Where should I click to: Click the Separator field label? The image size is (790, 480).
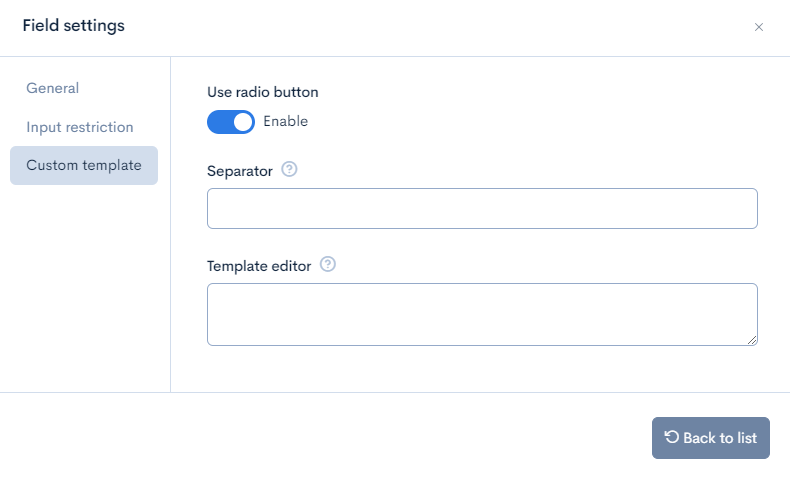tap(240, 171)
